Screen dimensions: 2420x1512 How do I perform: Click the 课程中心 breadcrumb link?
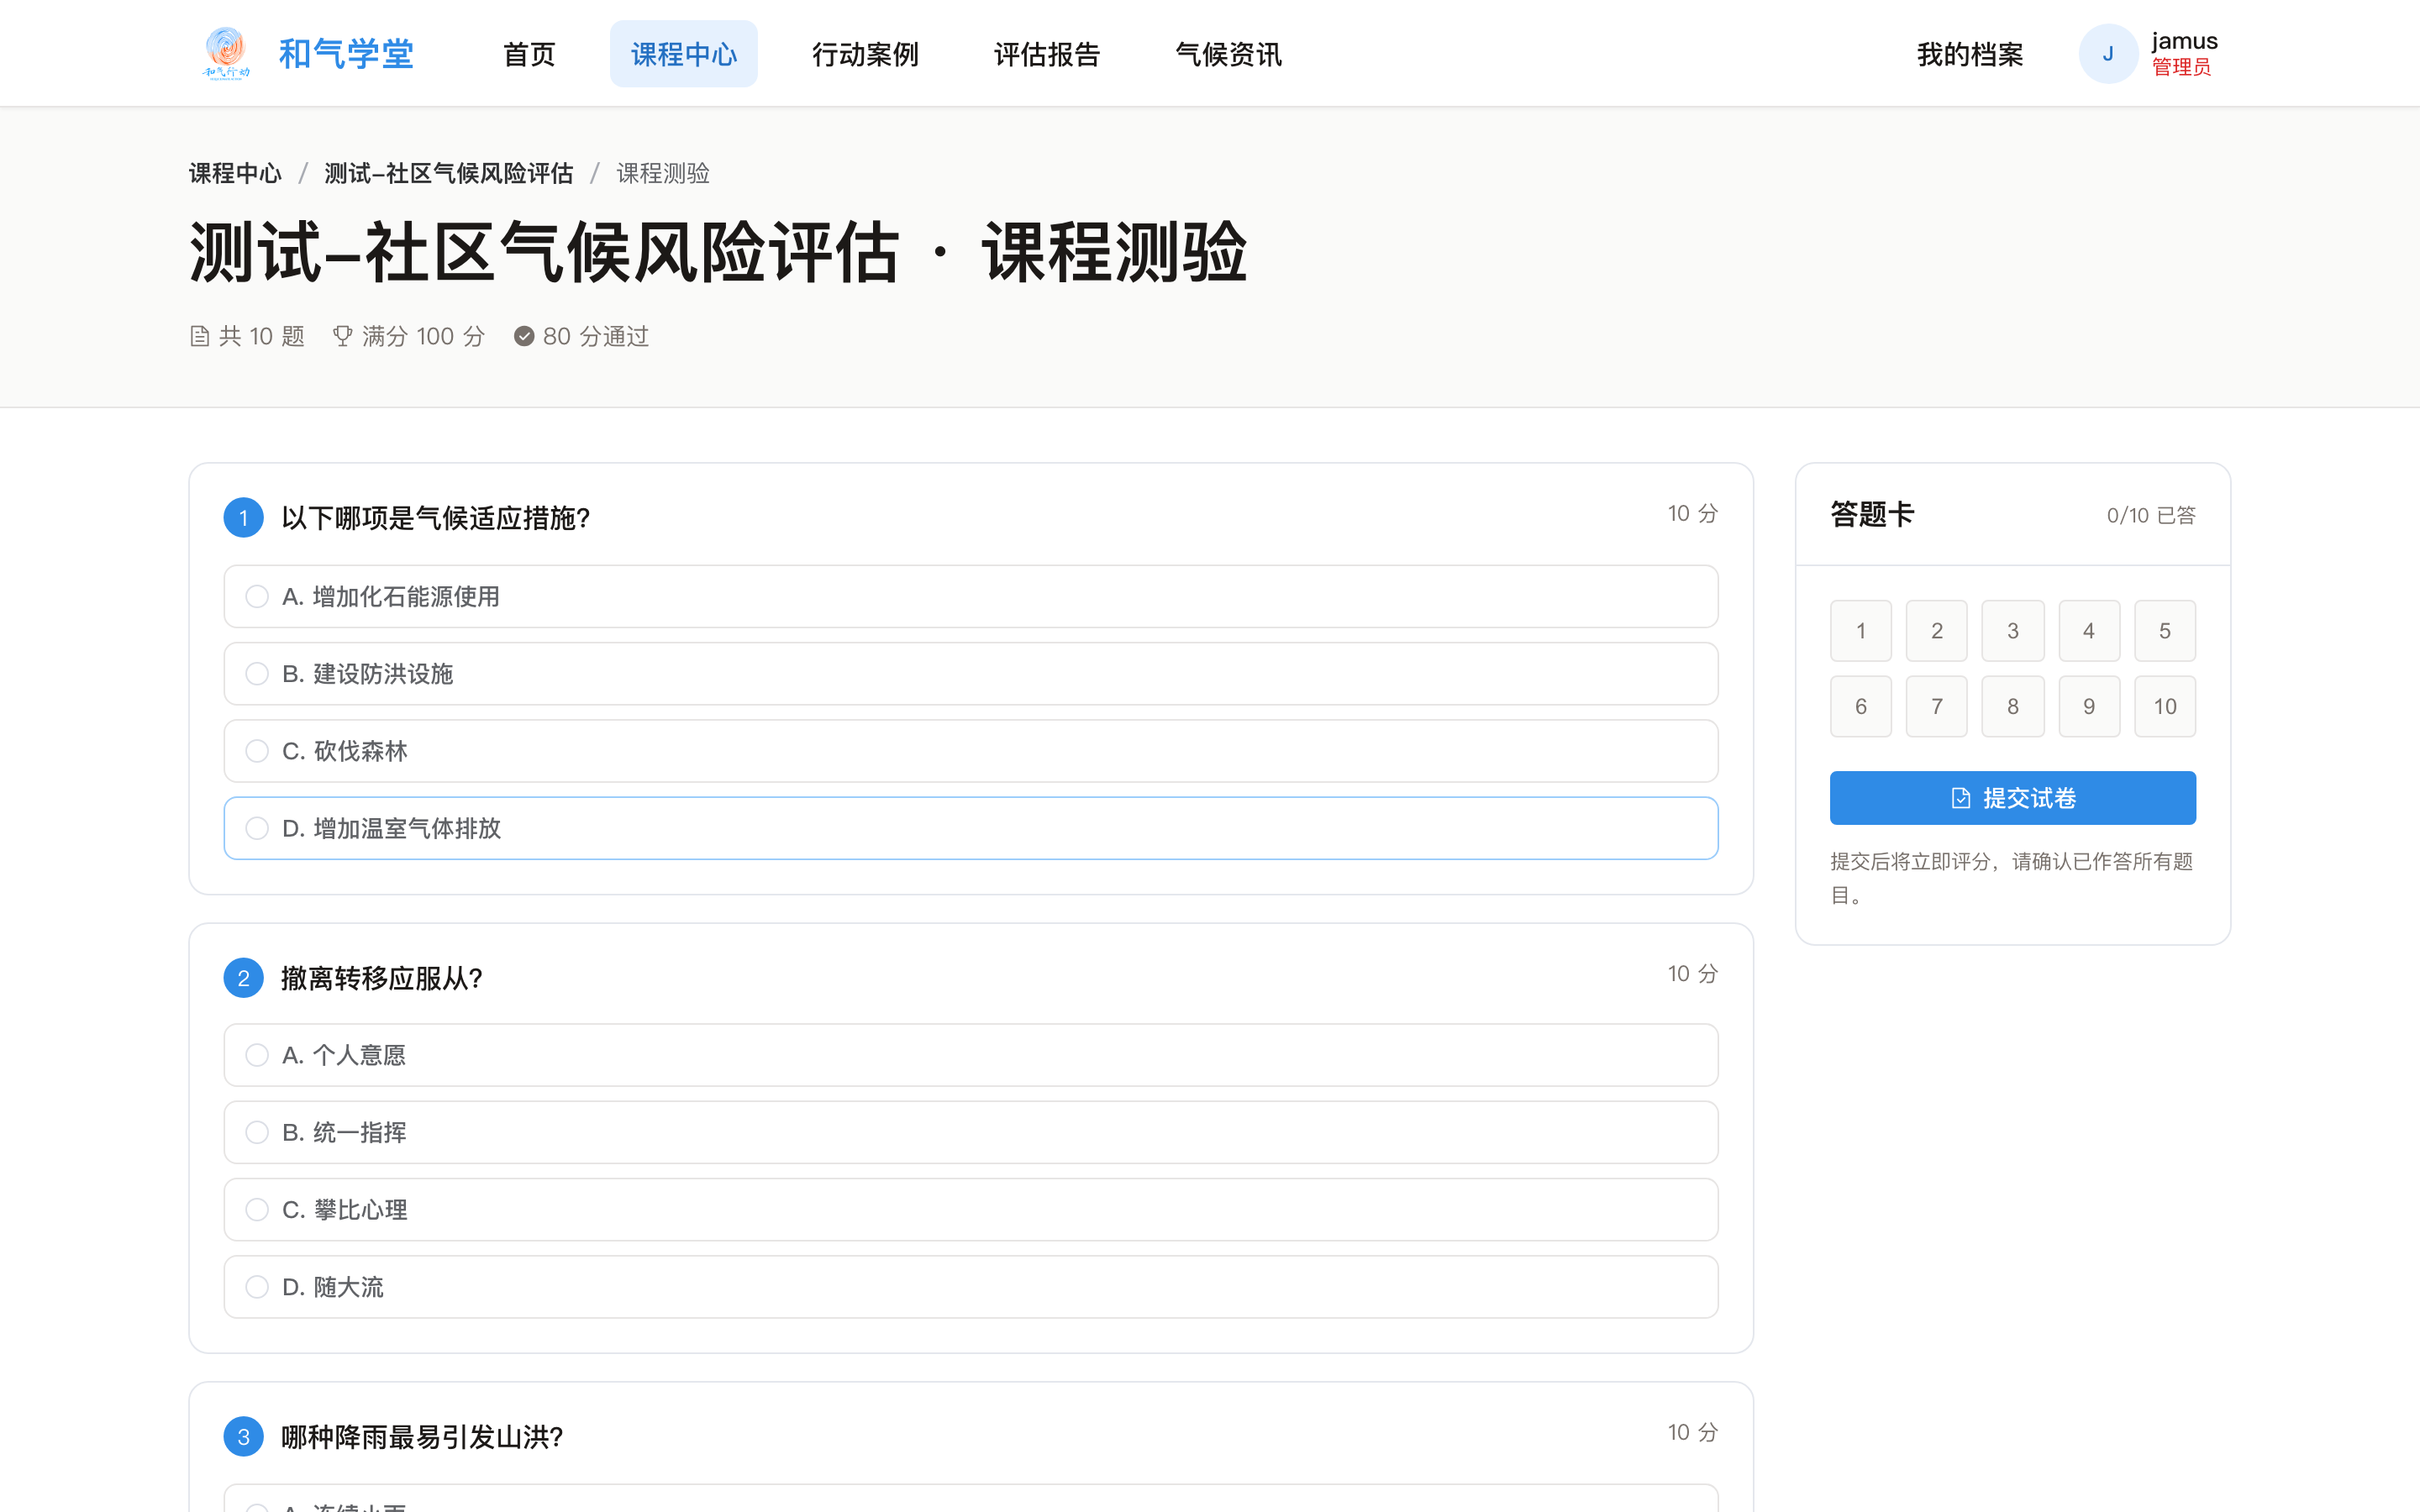[x=235, y=173]
